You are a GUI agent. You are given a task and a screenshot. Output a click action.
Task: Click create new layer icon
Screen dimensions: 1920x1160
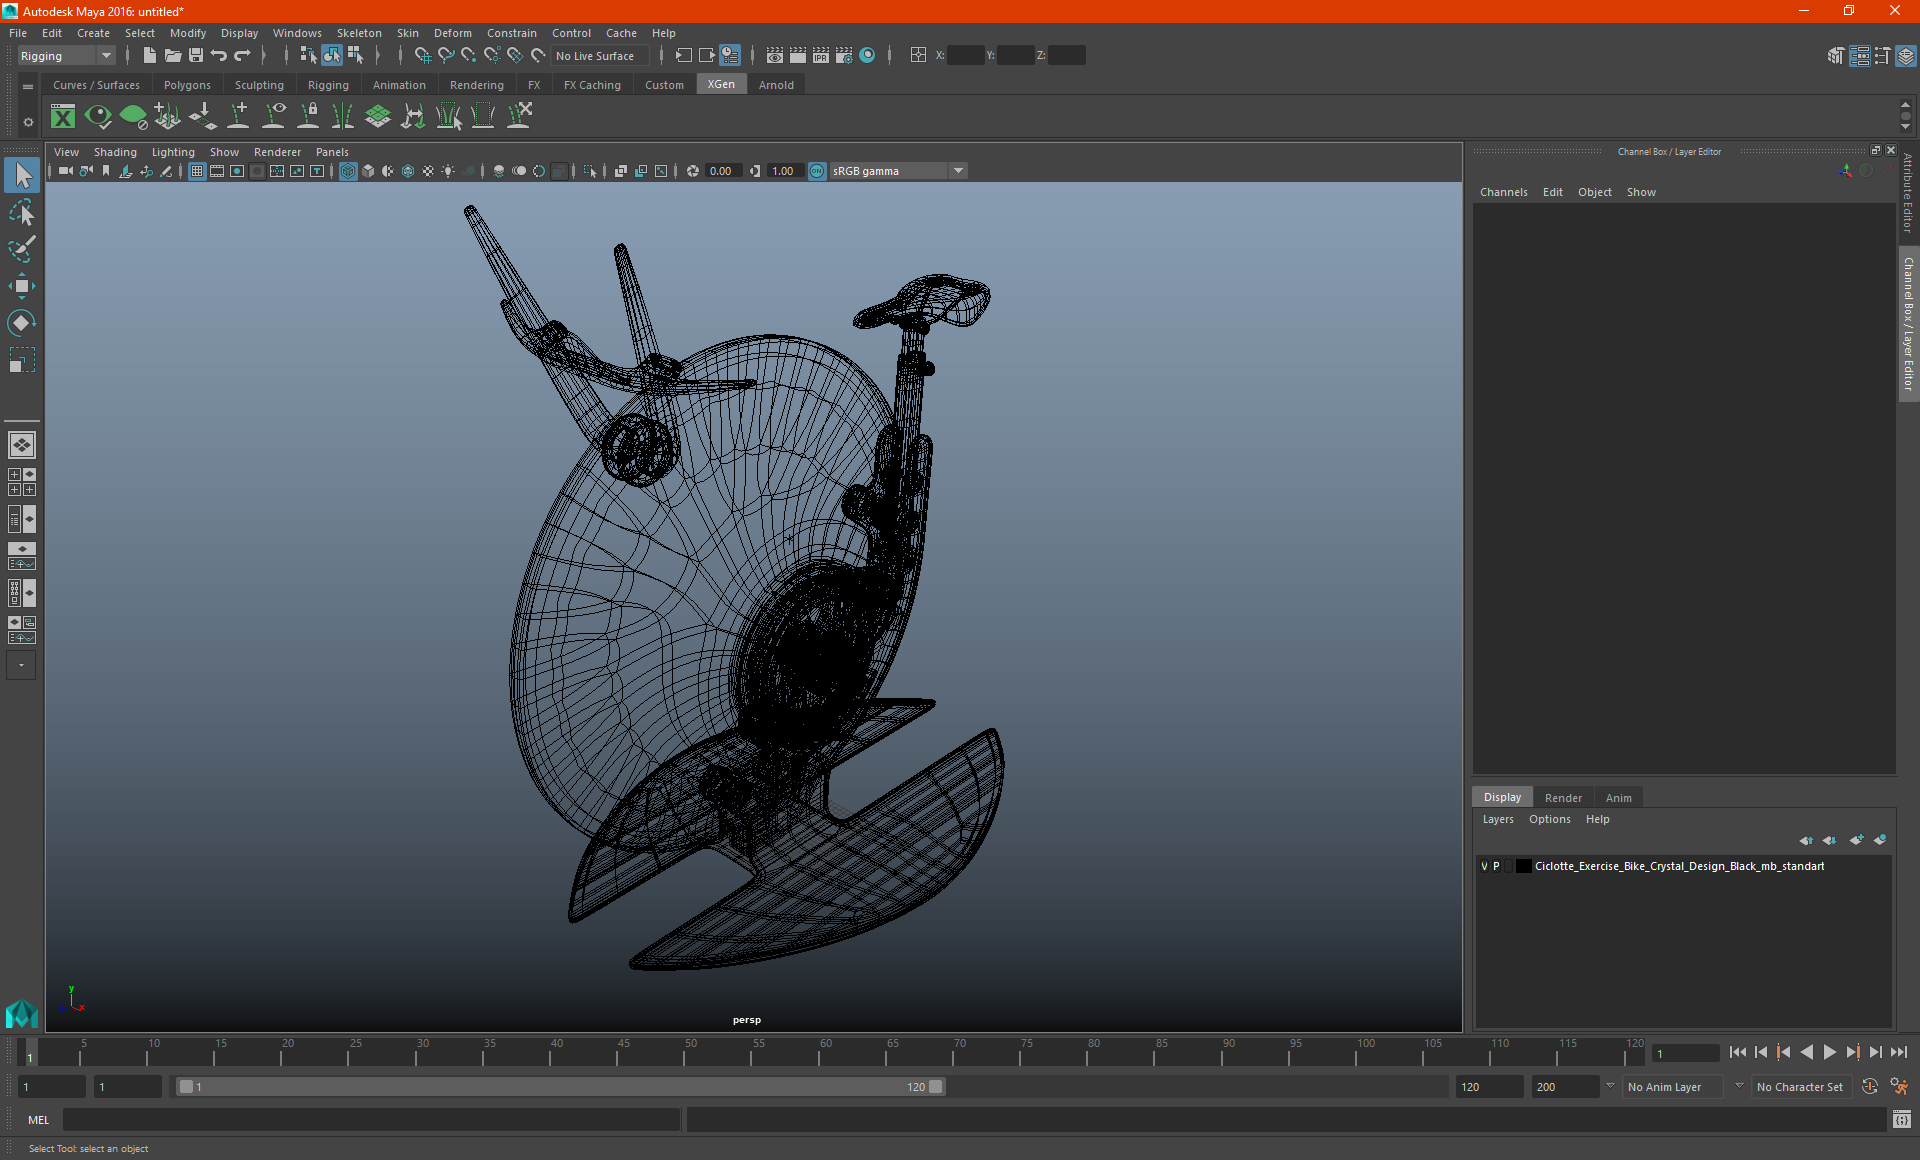pos(1856,840)
